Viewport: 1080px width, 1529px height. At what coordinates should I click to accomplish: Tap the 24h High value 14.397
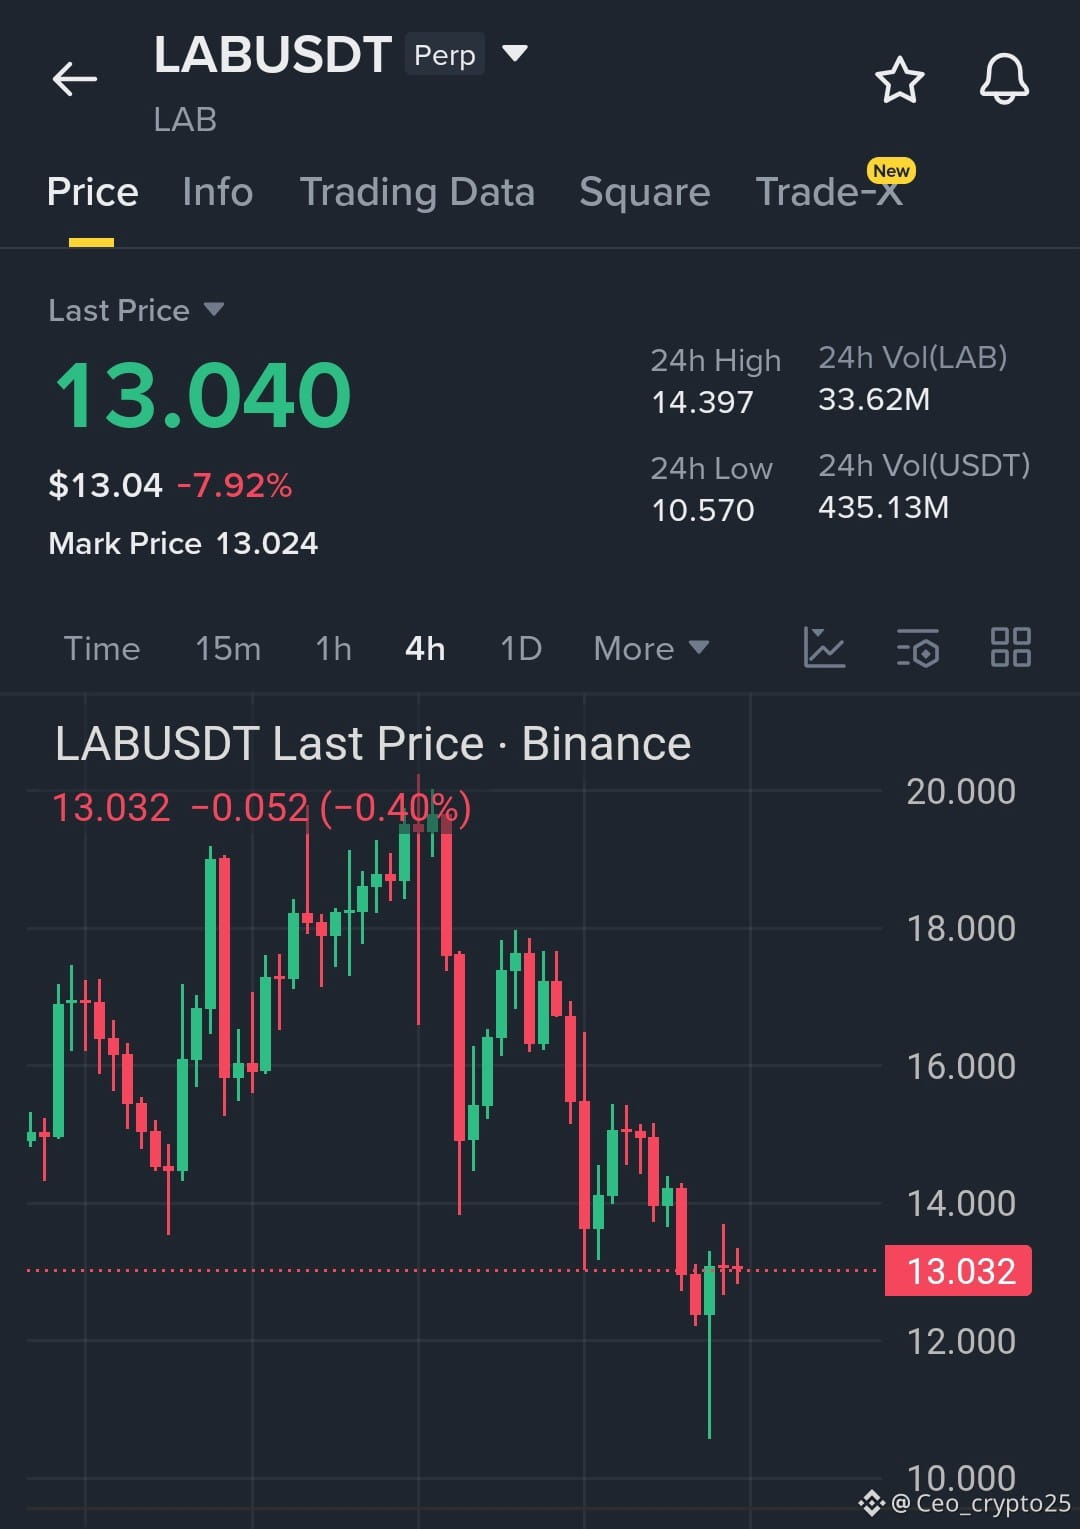pyautogui.click(x=702, y=402)
